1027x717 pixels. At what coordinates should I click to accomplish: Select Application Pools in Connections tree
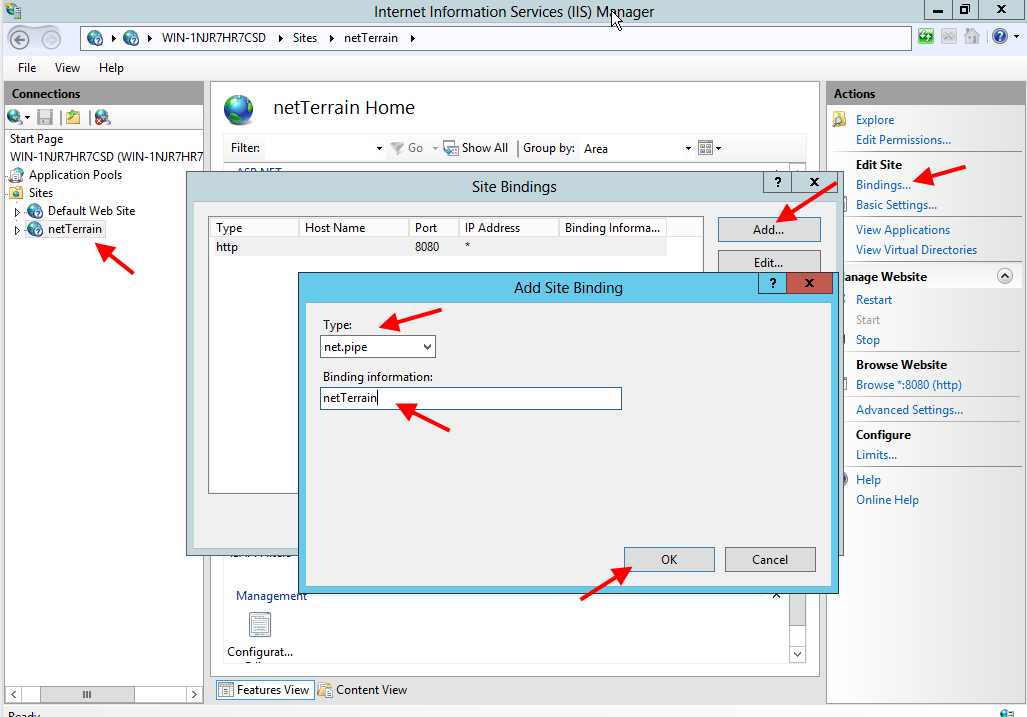pyautogui.click(x=75, y=175)
